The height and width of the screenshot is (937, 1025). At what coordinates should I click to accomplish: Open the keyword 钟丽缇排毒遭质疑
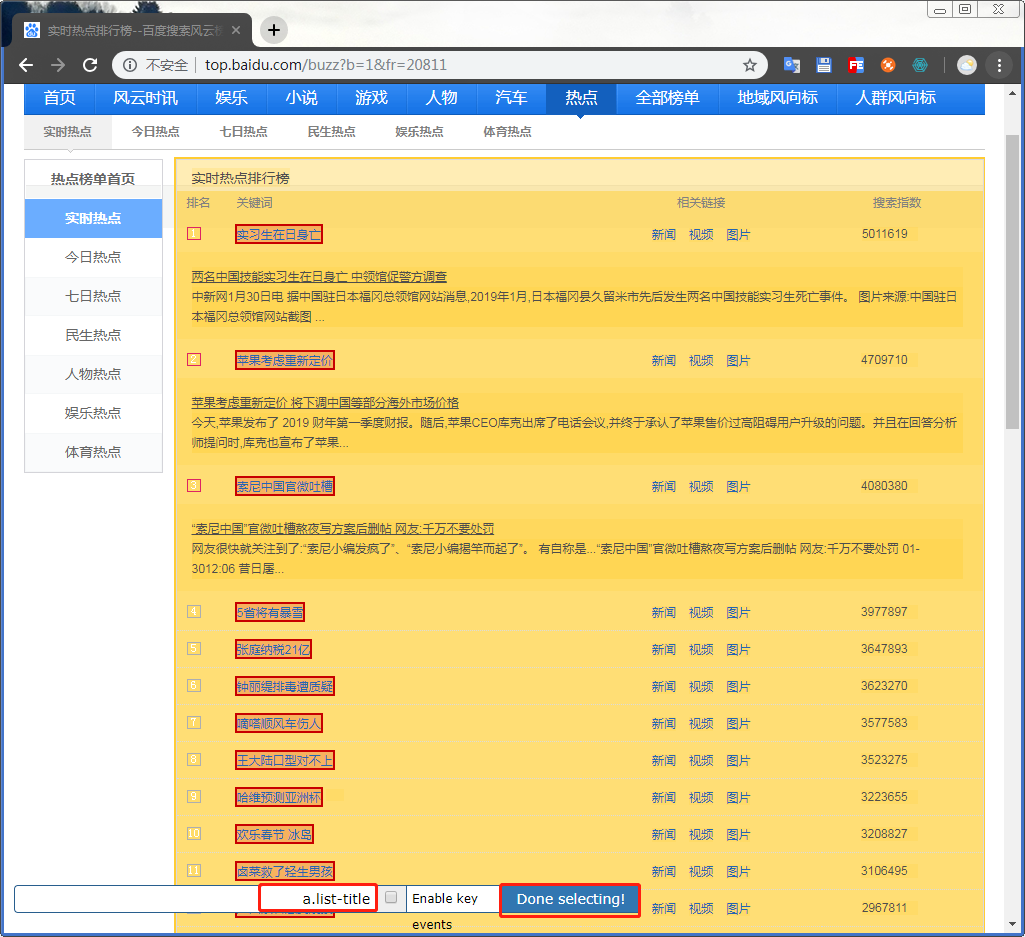click(285, 687)
